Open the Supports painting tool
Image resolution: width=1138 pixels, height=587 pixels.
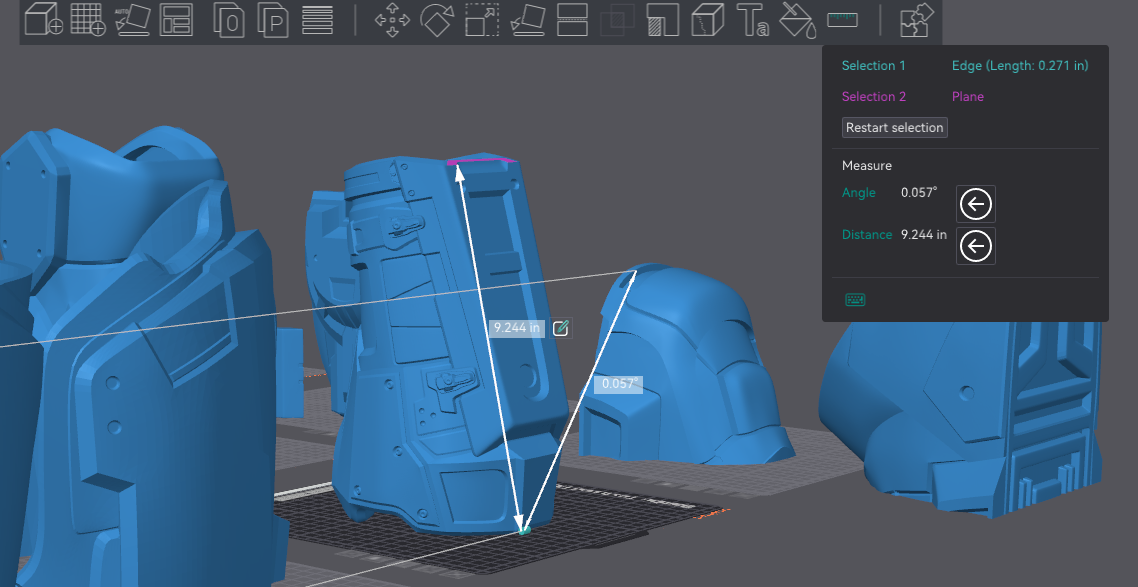[x=663, y=20]
